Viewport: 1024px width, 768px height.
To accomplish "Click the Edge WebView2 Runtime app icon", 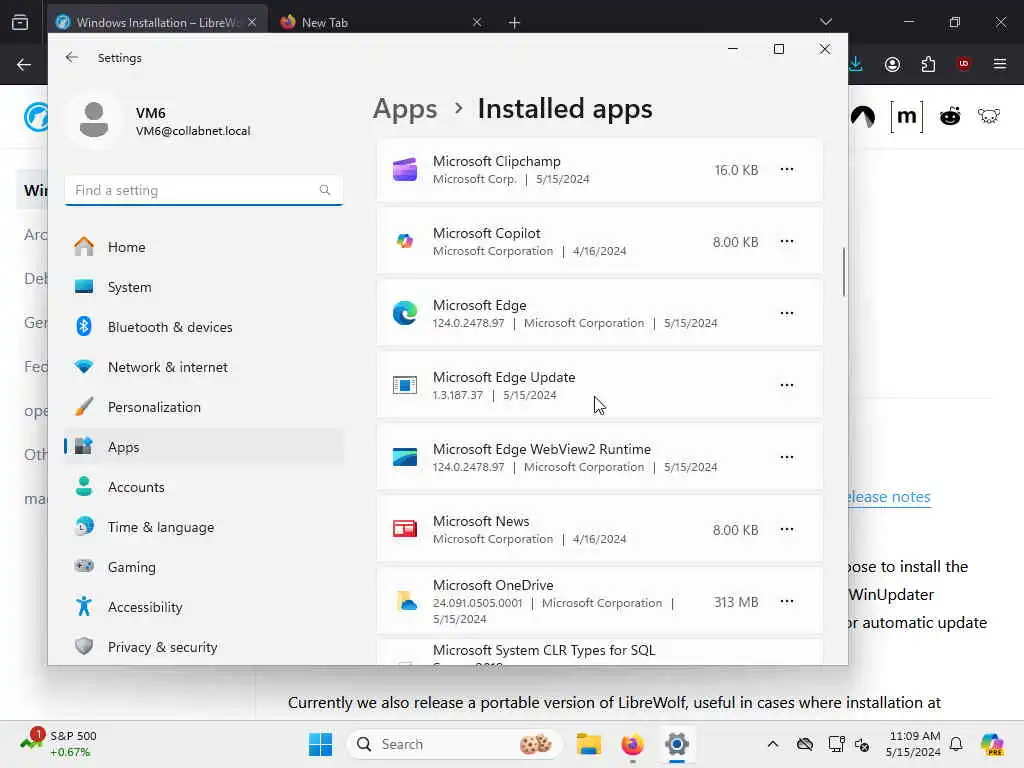I will [x=405, y=457].
